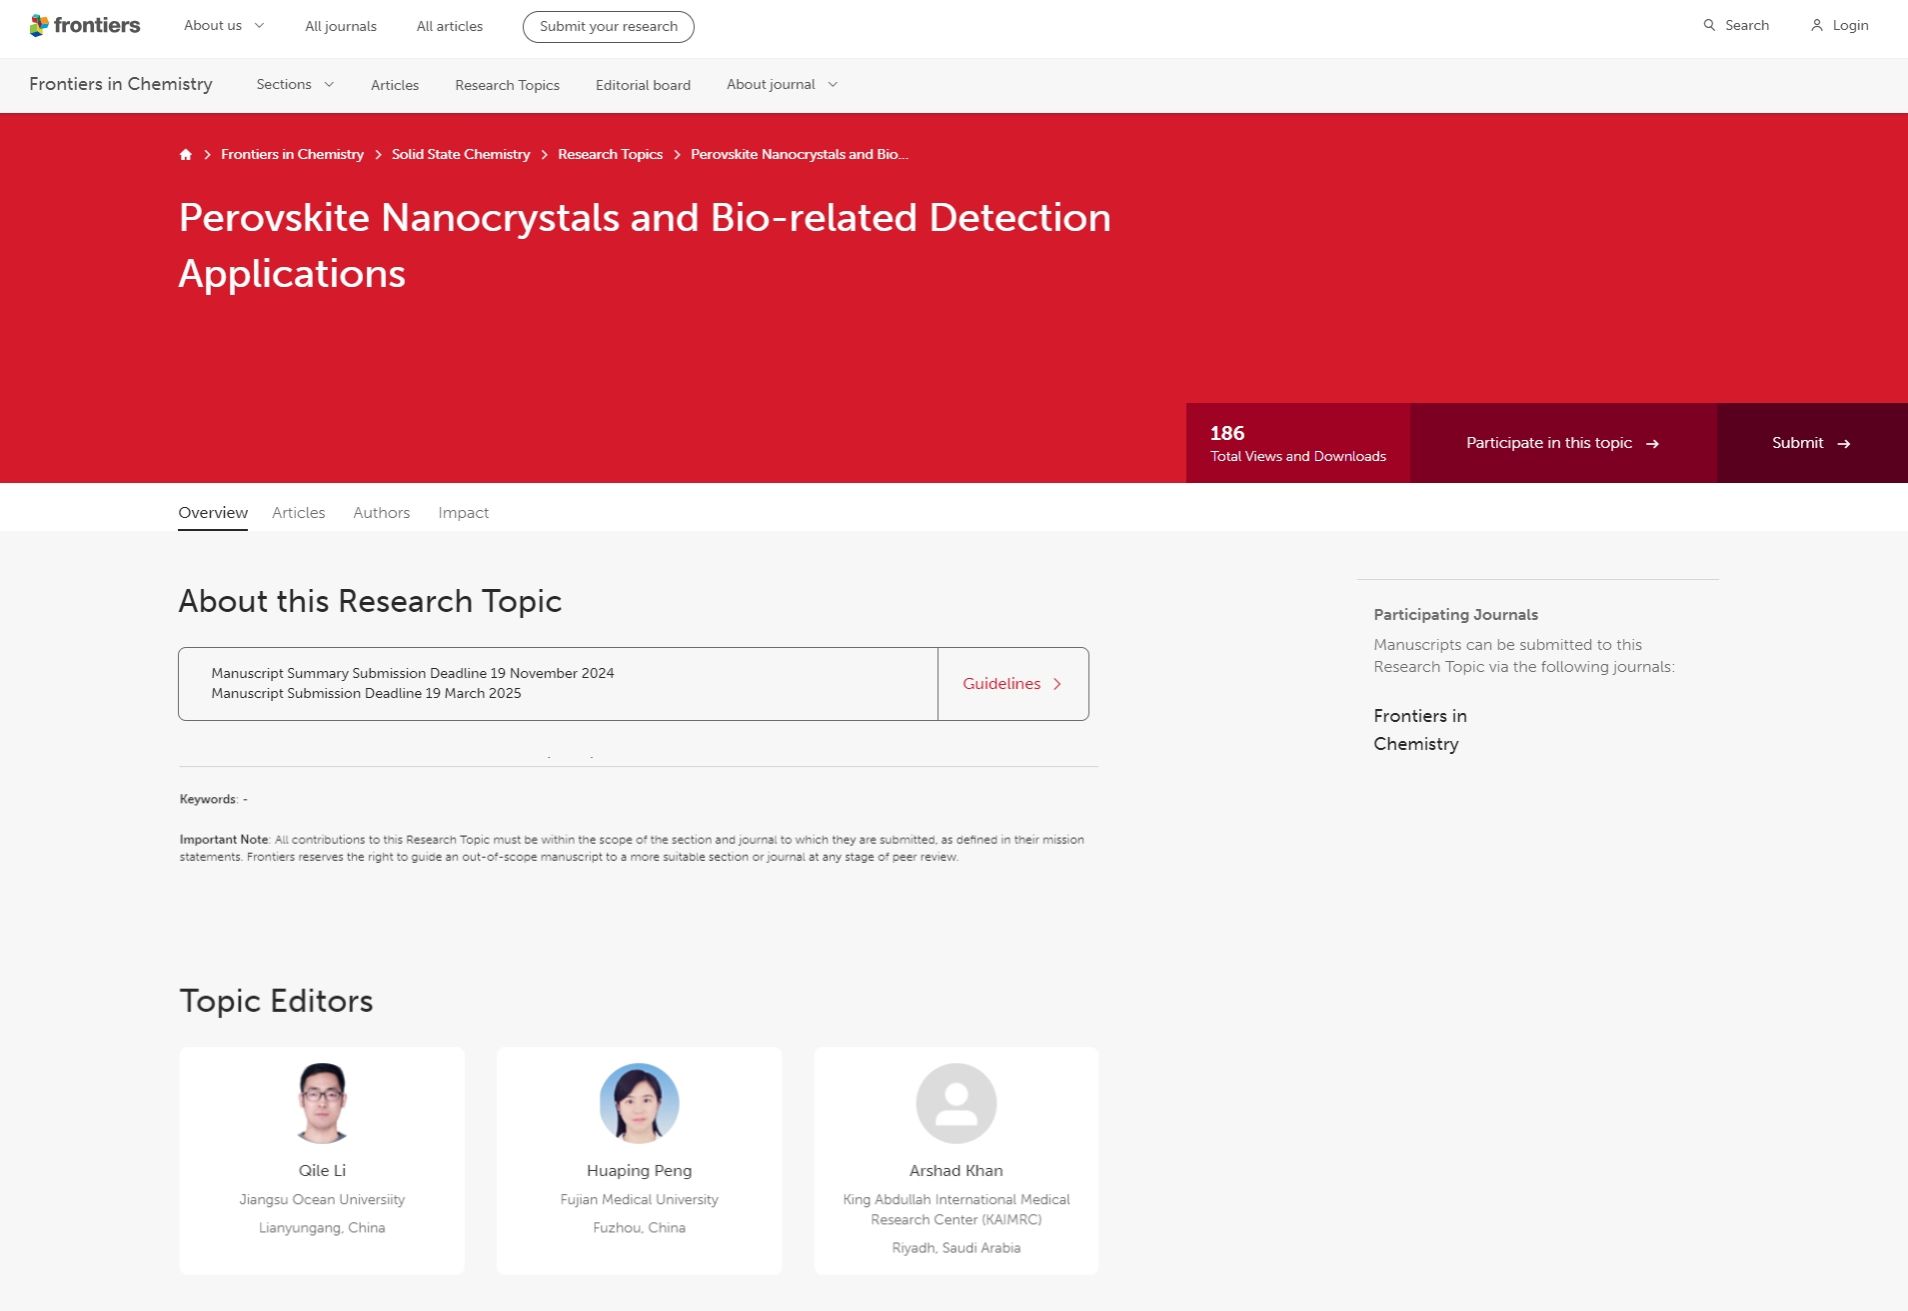Switch to the Impact tab

coord(463,513)
